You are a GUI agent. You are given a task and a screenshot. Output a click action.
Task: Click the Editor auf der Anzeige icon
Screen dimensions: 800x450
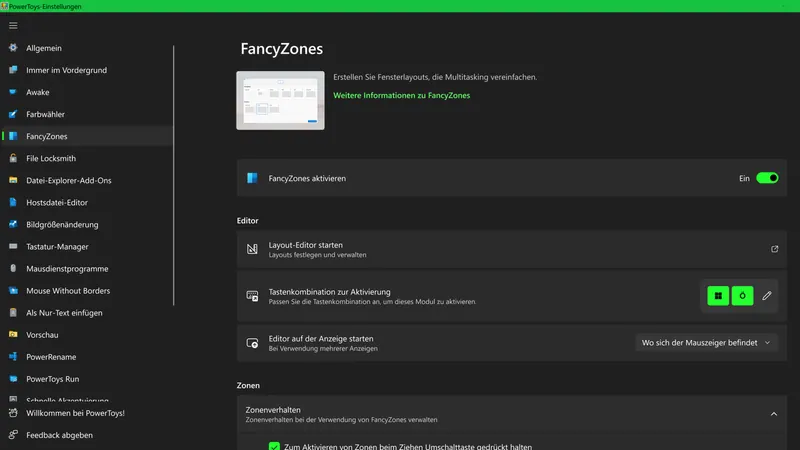point(252,343)
